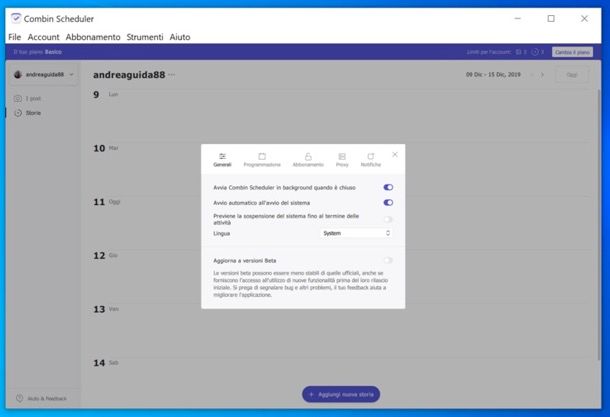Image resolution: width=610 pixels, height=417 pixels.
Task: Maximize the Combin Scheduler window
Action: pyautogui.click(x=551, y=18)
